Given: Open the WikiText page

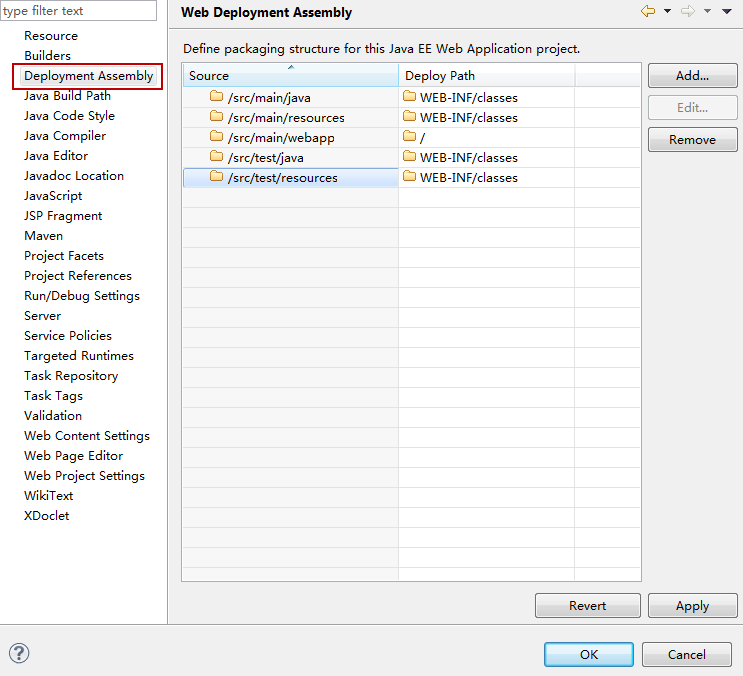Looking at the screenshot, I should pyautogui.click(x=48, y=495).
